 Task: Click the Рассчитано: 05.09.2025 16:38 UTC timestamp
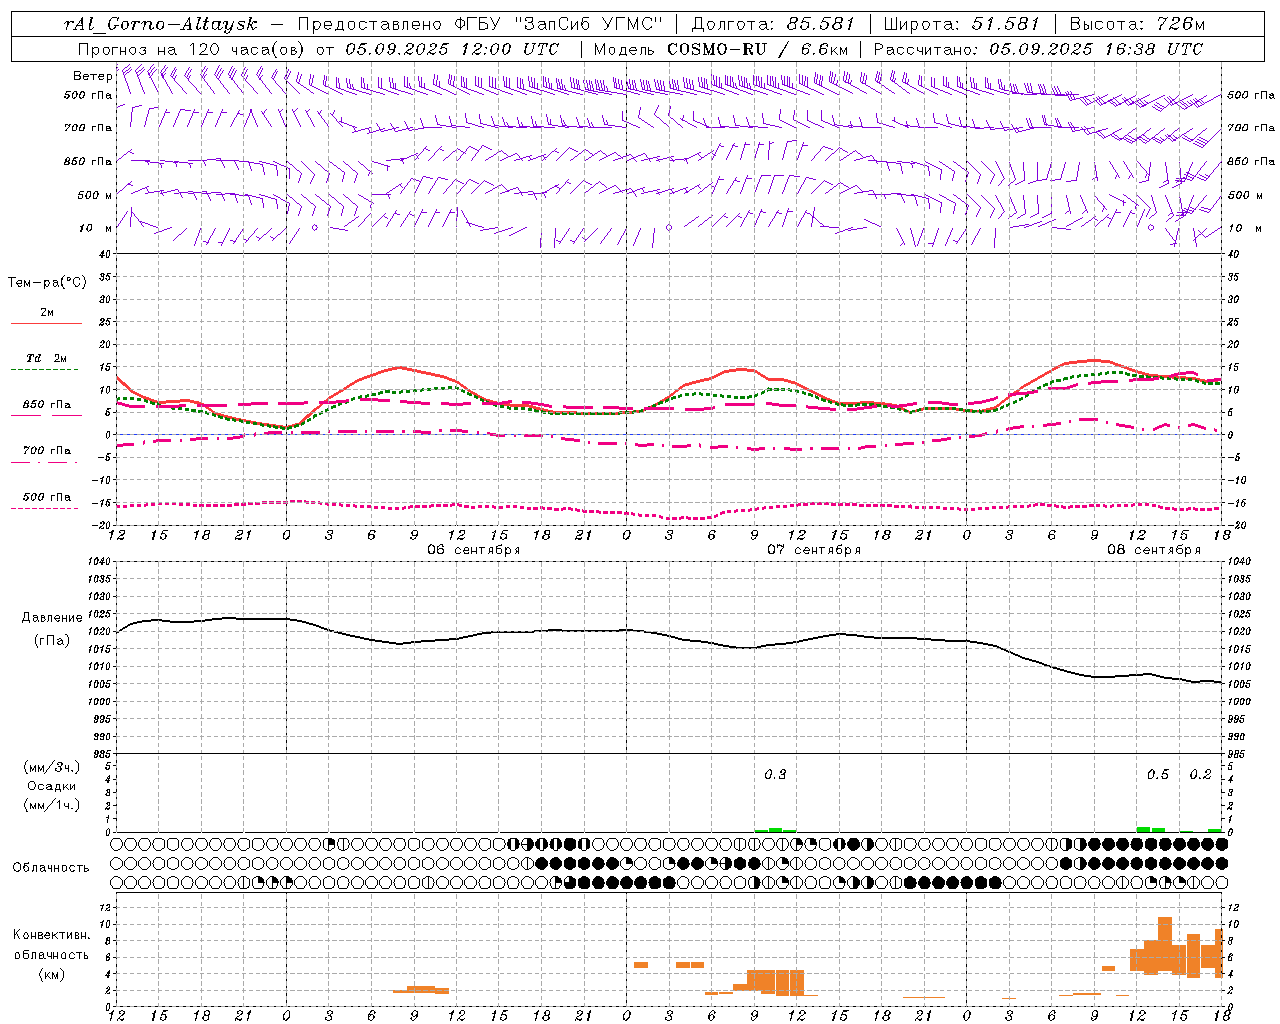[x=1038, y=49]
